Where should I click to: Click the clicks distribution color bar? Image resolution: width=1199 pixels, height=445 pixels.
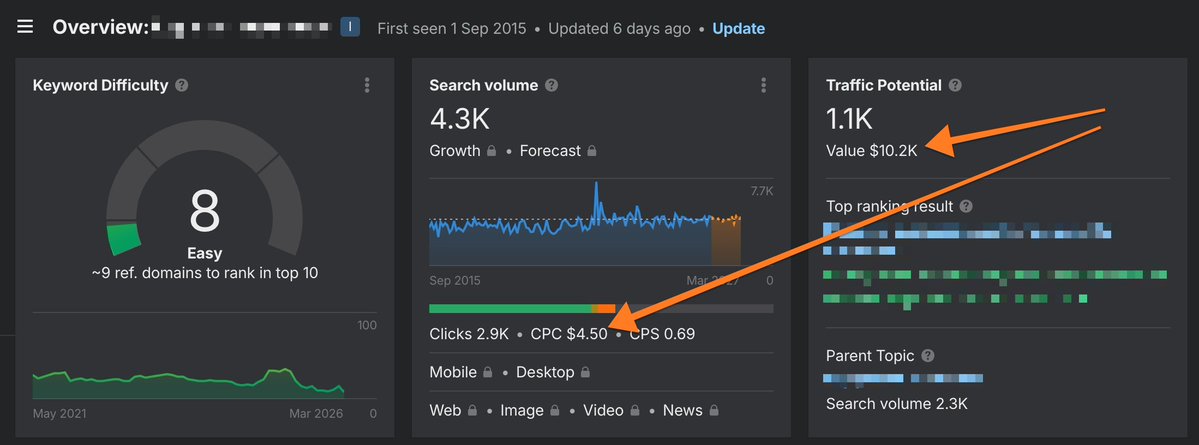pos(601,308)
